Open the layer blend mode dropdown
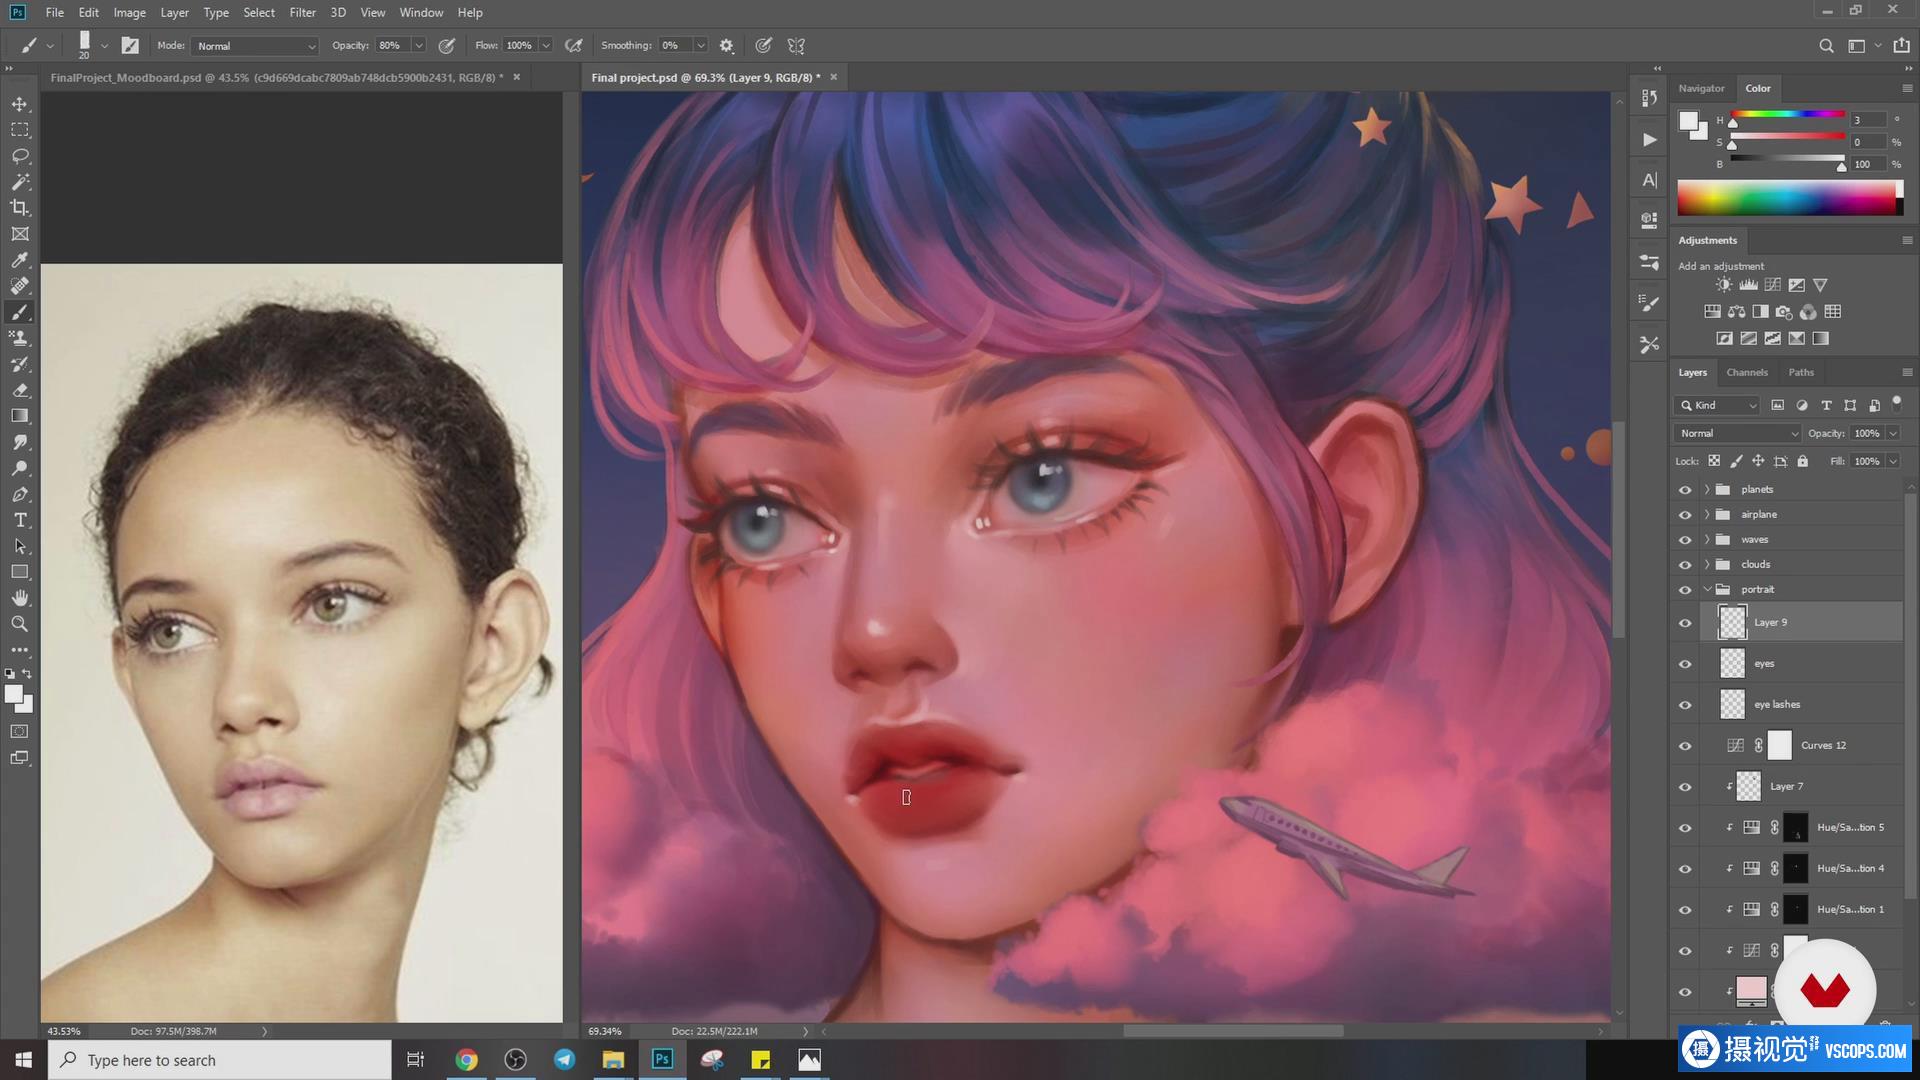Screen dimensions: 1920x1080 coord(1737,433)
